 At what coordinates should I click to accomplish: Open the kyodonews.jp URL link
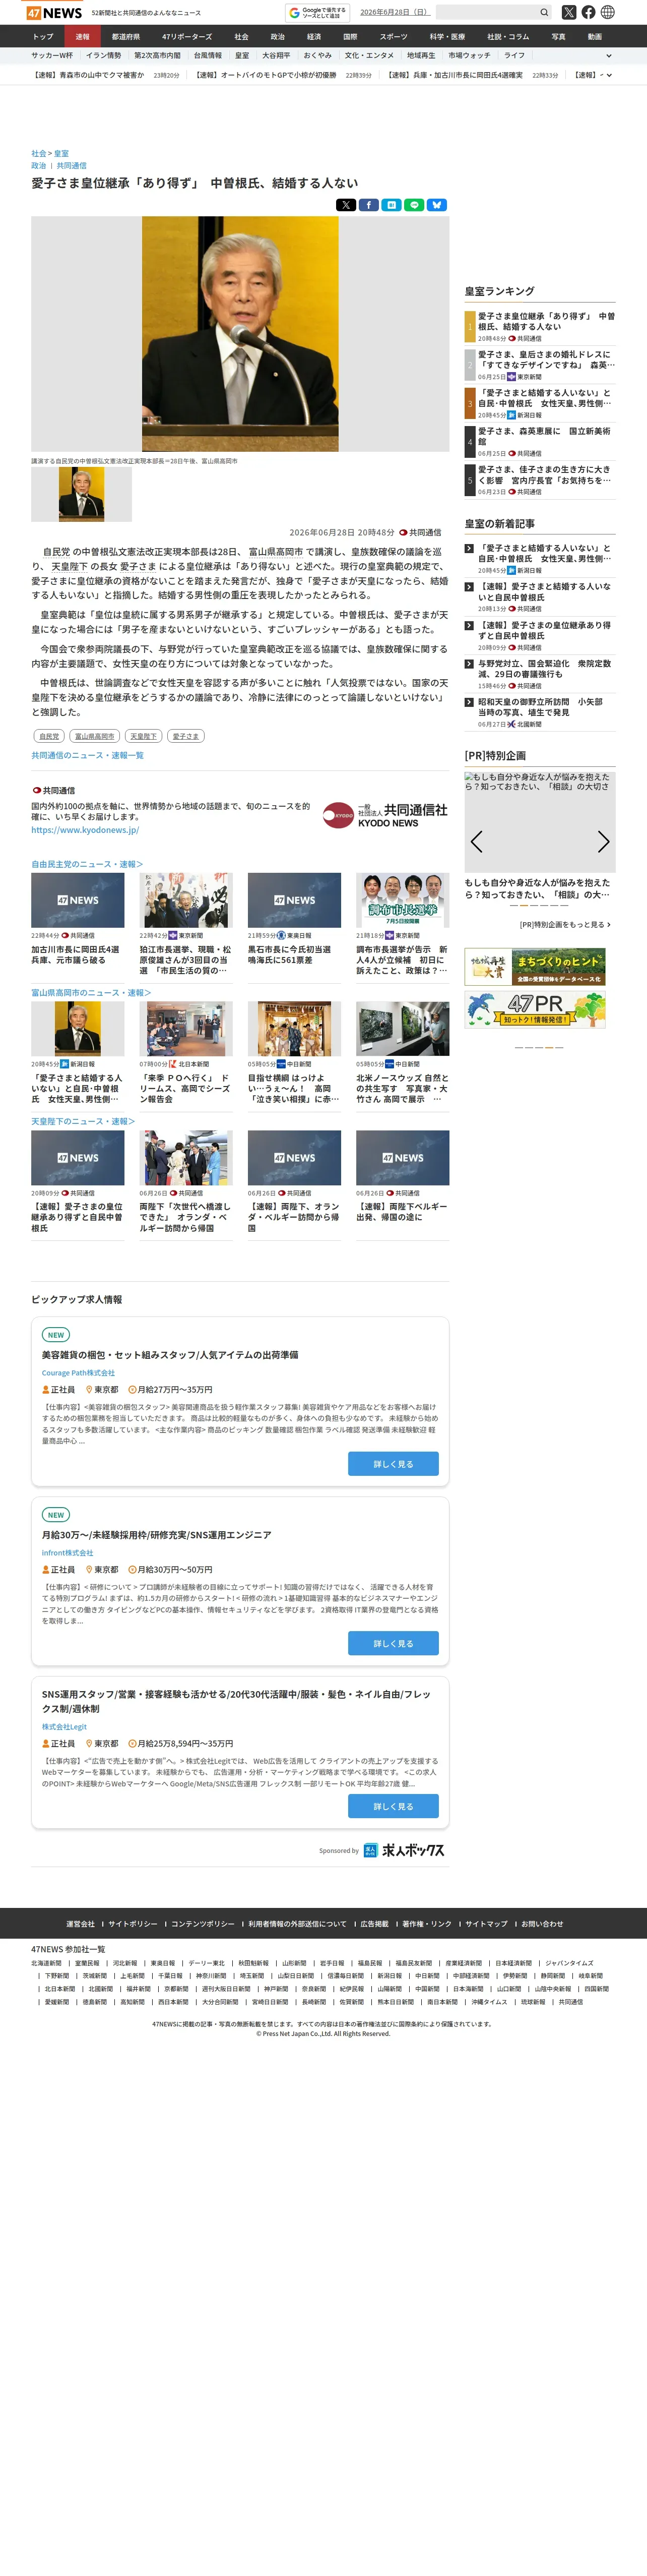coord(85,830)
